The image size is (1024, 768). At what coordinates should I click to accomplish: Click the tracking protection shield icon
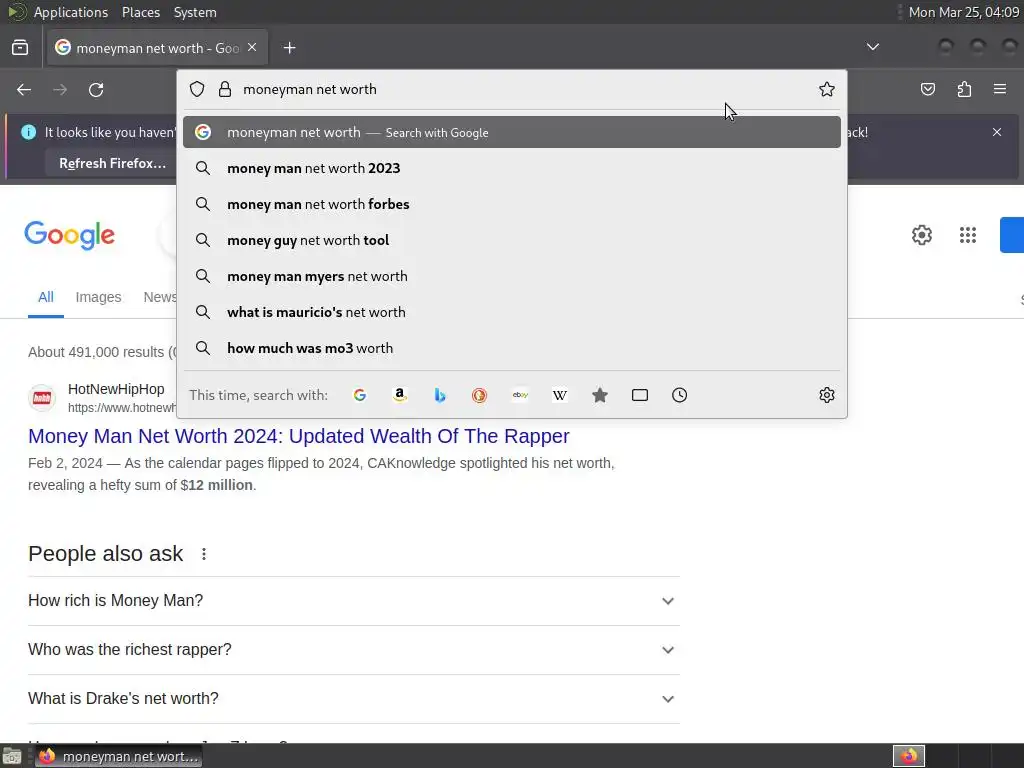(x=197, y=89)
